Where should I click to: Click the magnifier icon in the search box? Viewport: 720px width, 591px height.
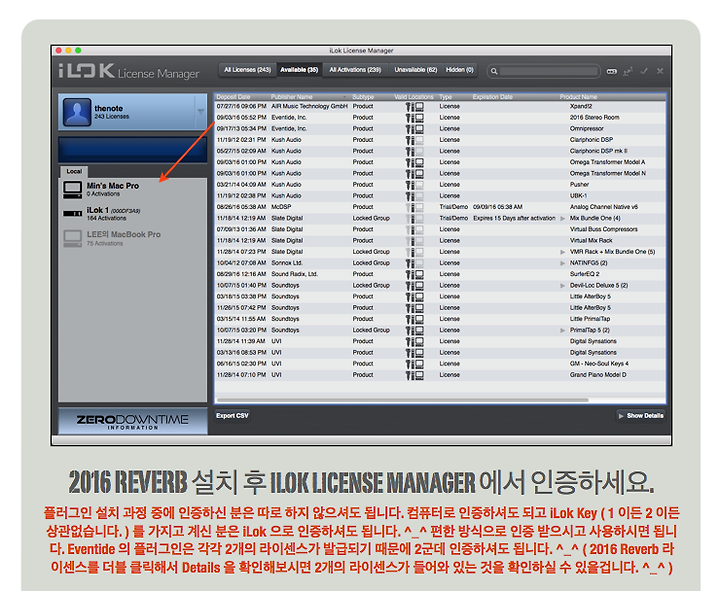pos(494,71)
